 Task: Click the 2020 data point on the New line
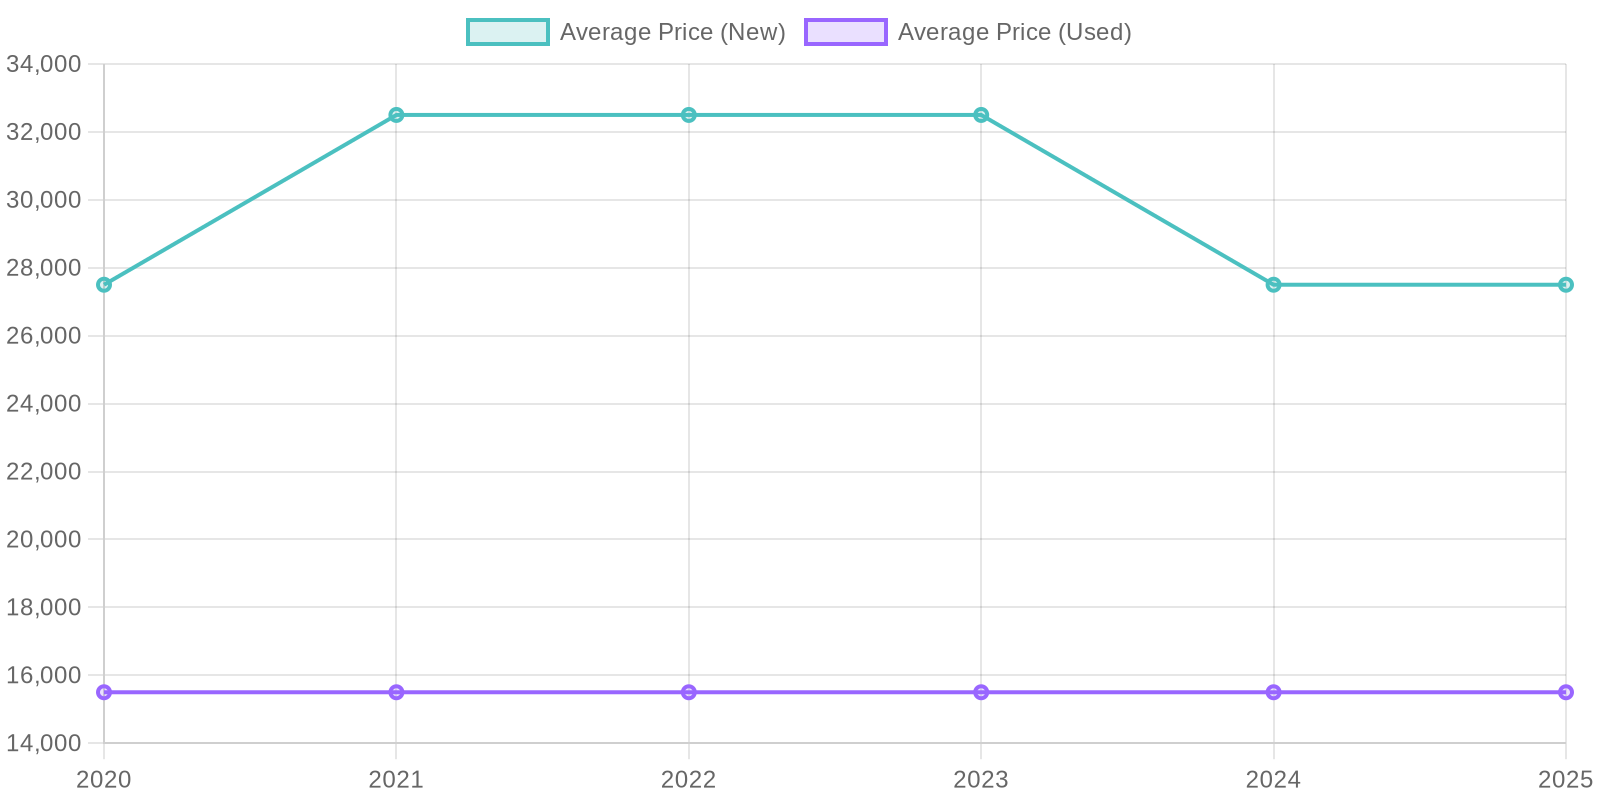(x=104, y=285)
